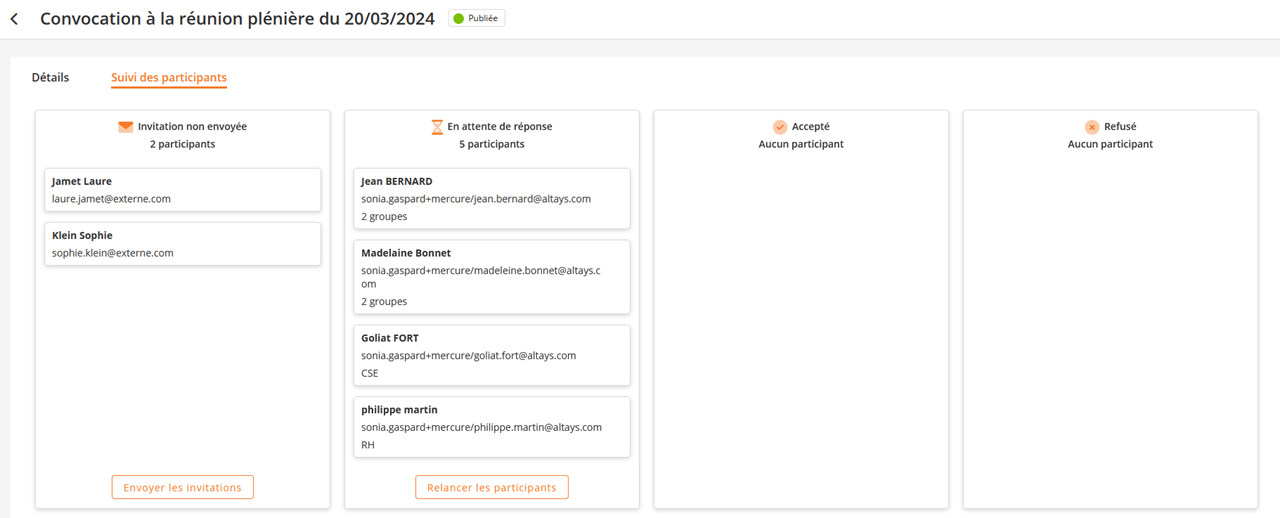Click the laure.jamet@externe.com email address

(x=111, y=199)
